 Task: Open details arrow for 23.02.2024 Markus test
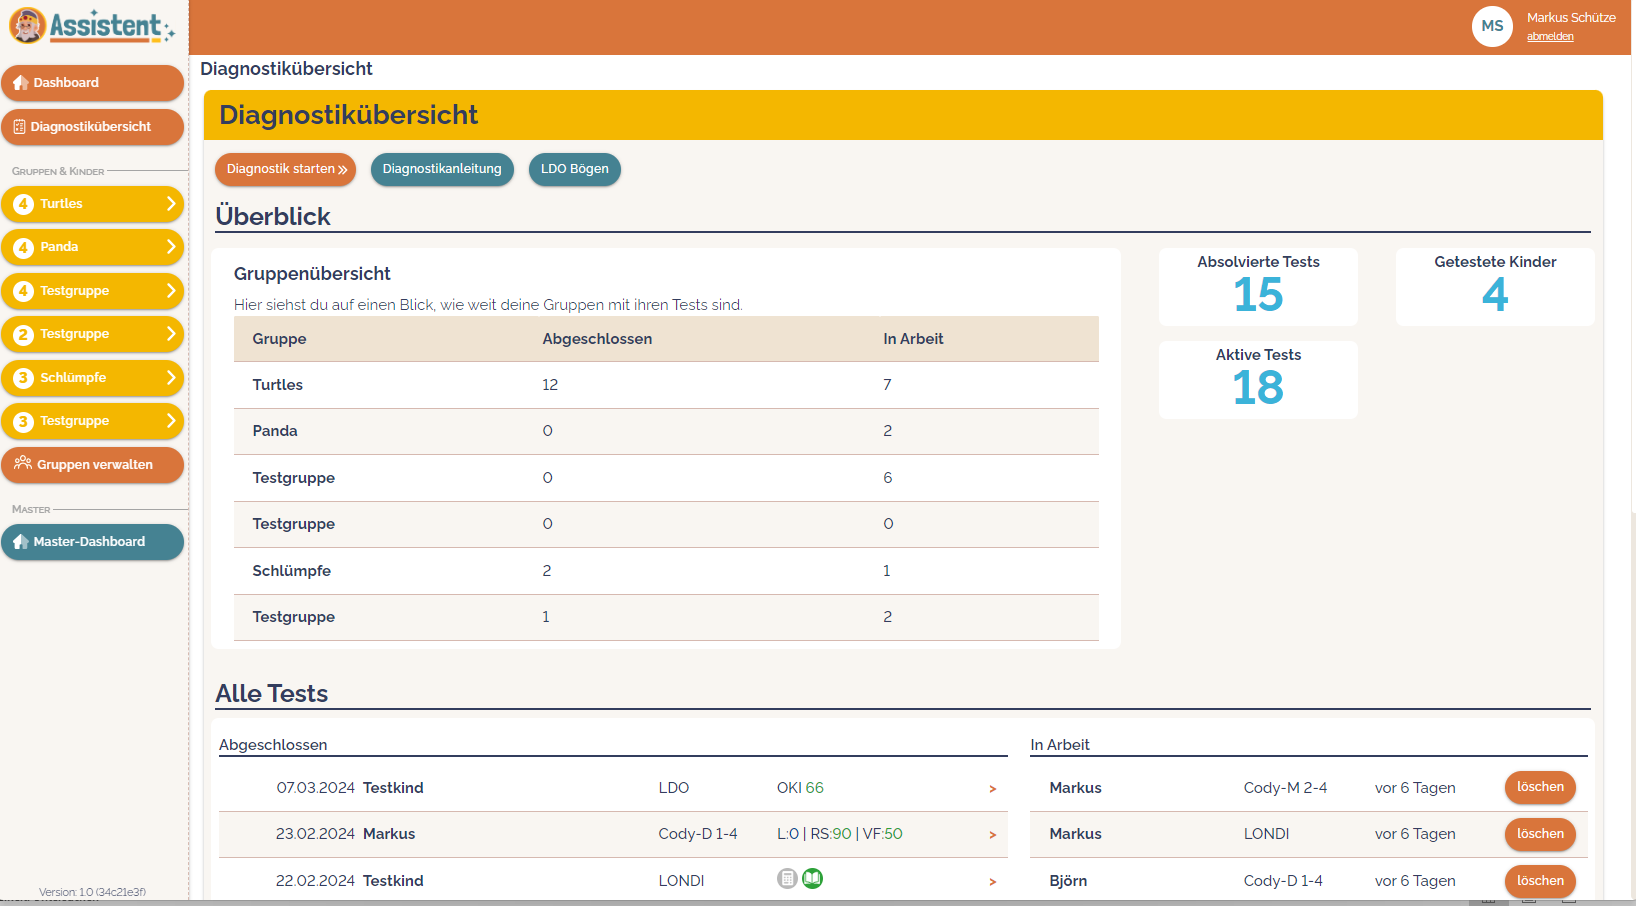click(992, 835)
